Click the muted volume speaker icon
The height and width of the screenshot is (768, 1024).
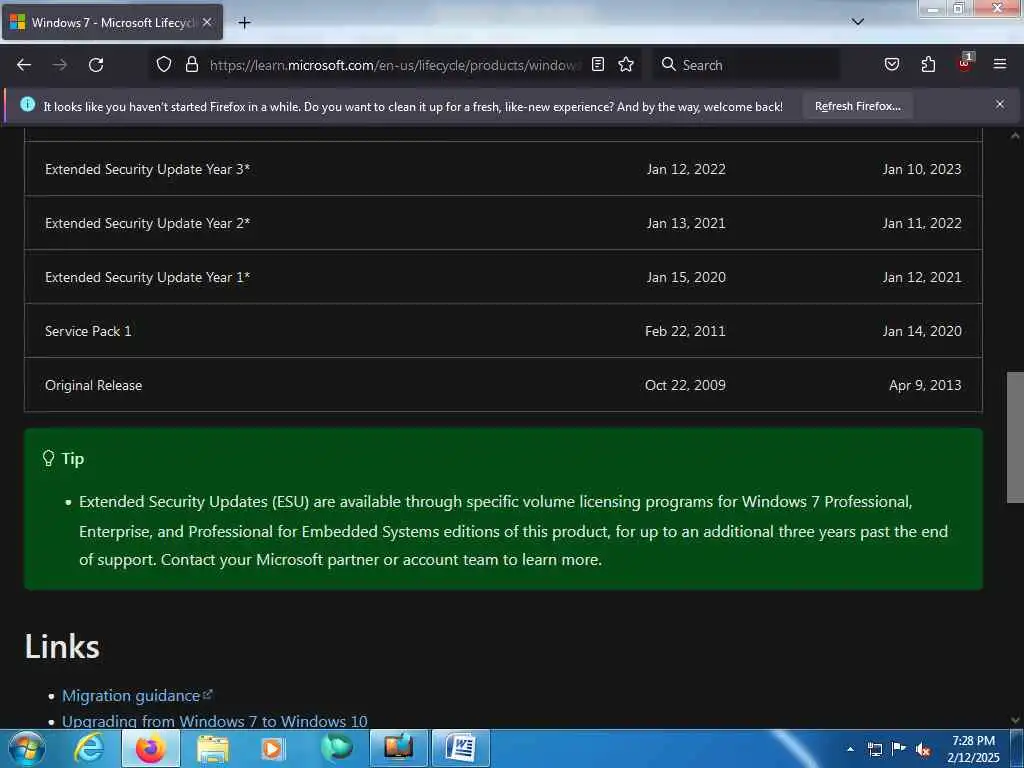(x=923, y=750)
